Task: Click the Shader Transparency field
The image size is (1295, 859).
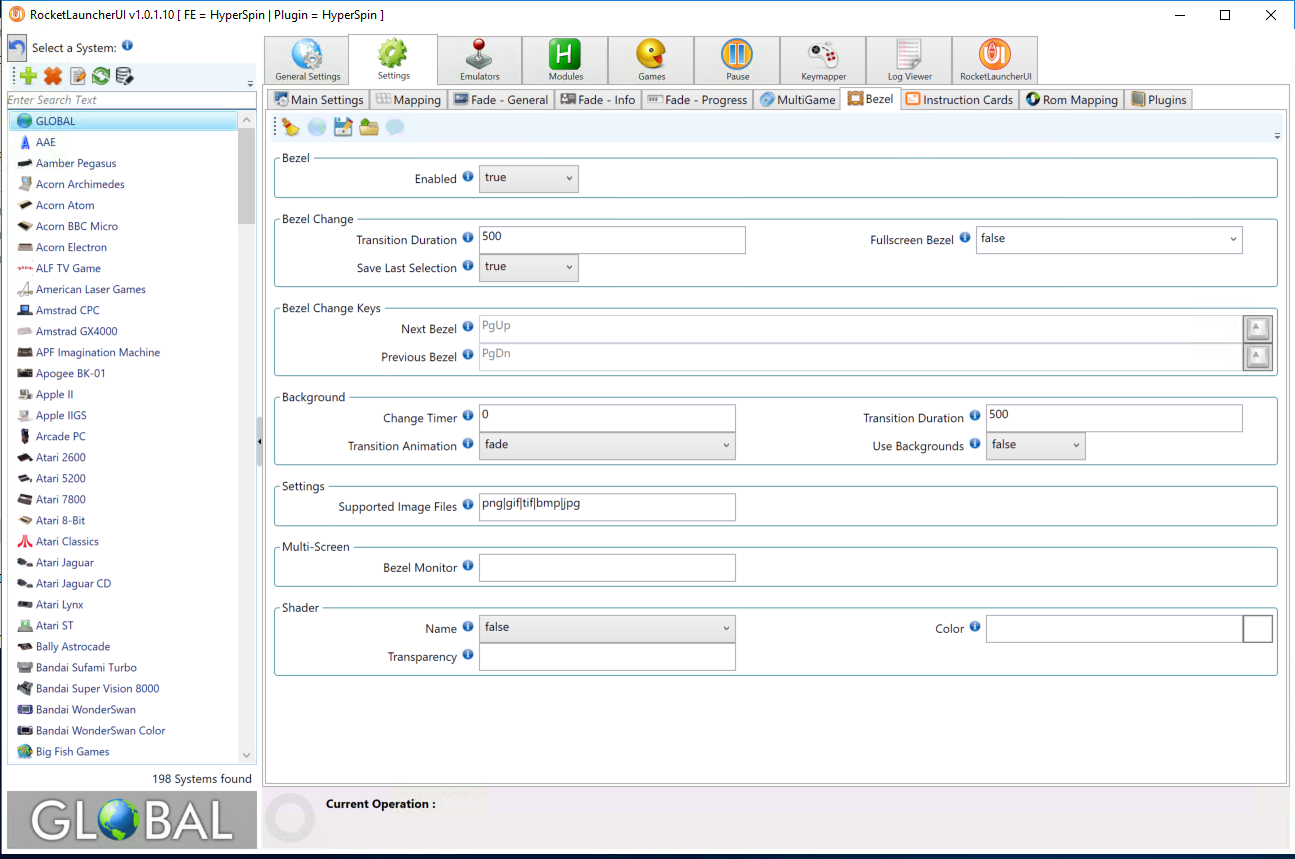Action: tap(607, 657)
